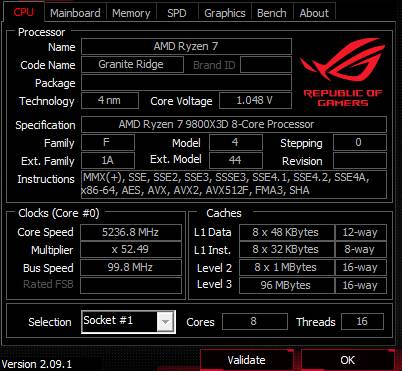Click the Threads count value 16
This screenshot has width=402, height=371.
tap(362, 321)
